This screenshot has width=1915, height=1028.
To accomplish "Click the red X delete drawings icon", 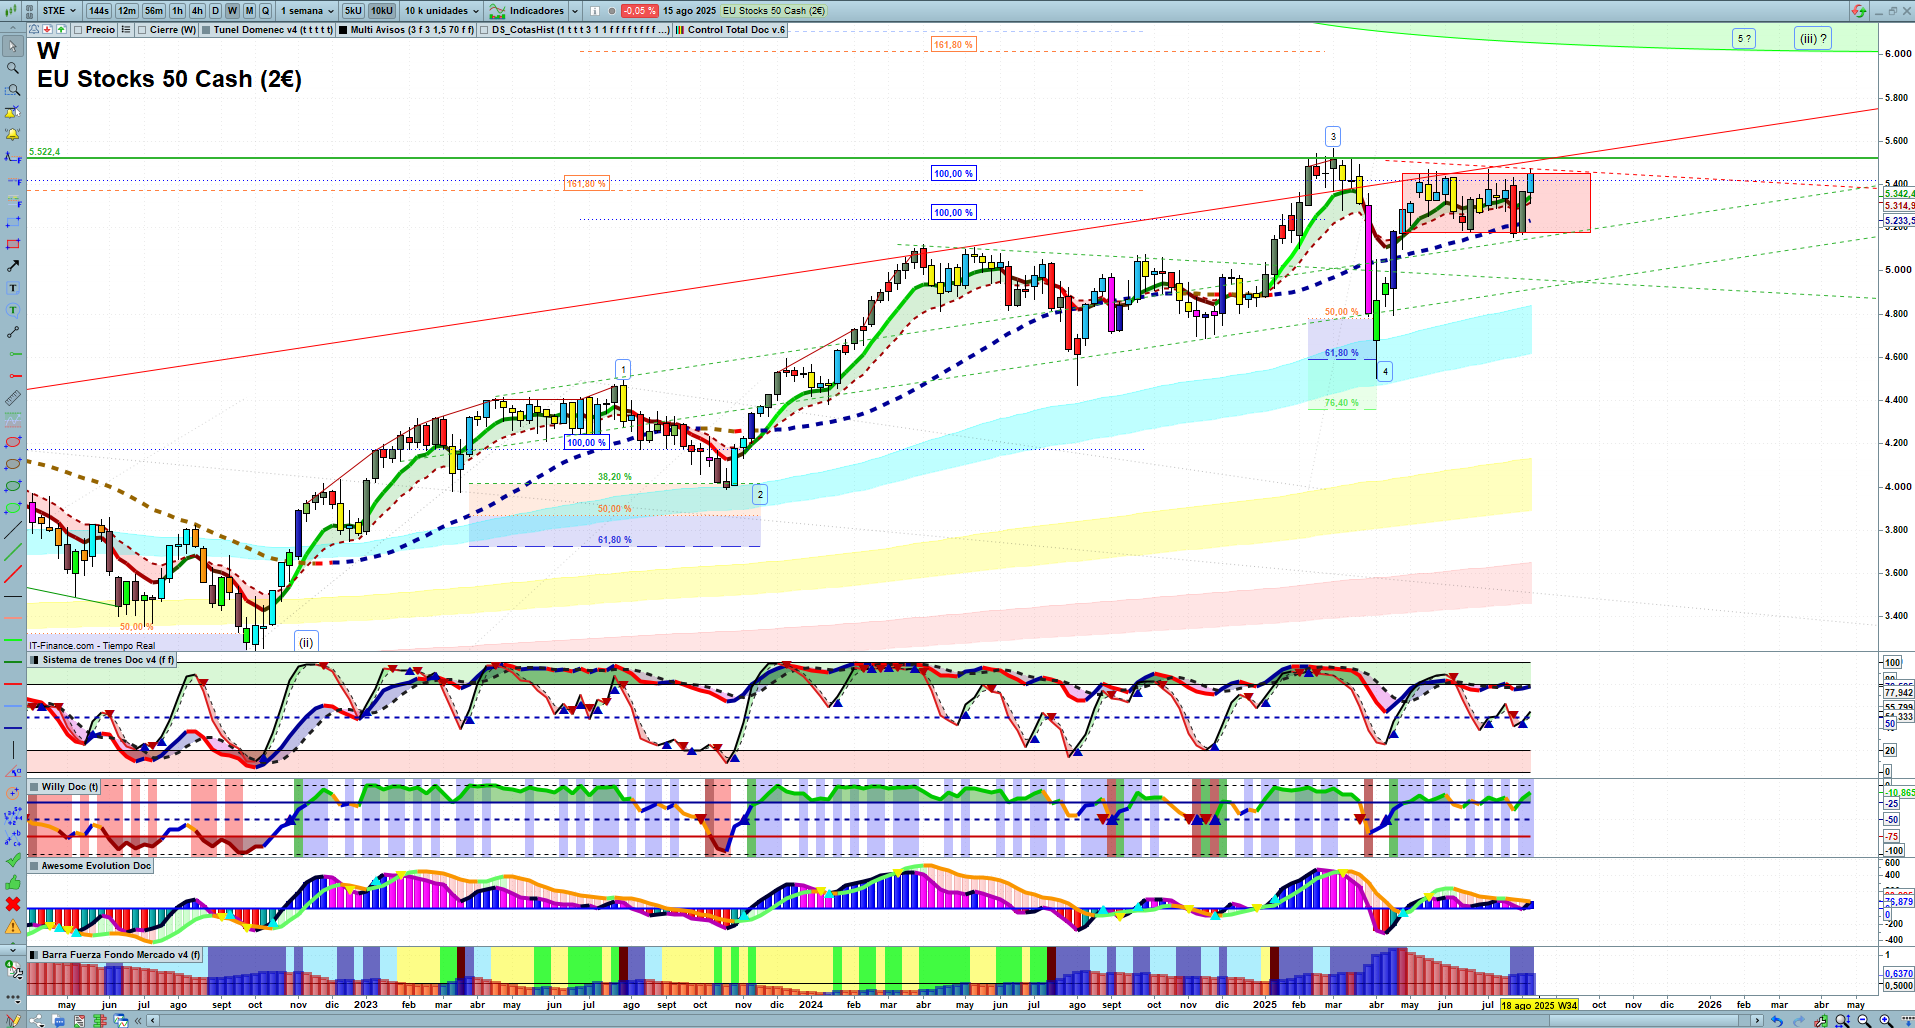I will pos(13,904).
